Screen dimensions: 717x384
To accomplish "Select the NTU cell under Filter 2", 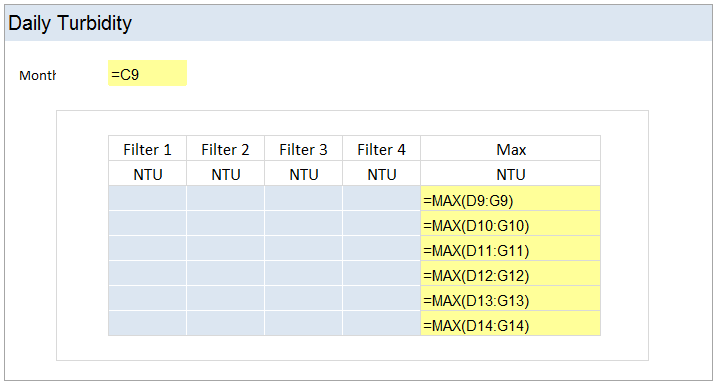I will [x=225, y=173].
